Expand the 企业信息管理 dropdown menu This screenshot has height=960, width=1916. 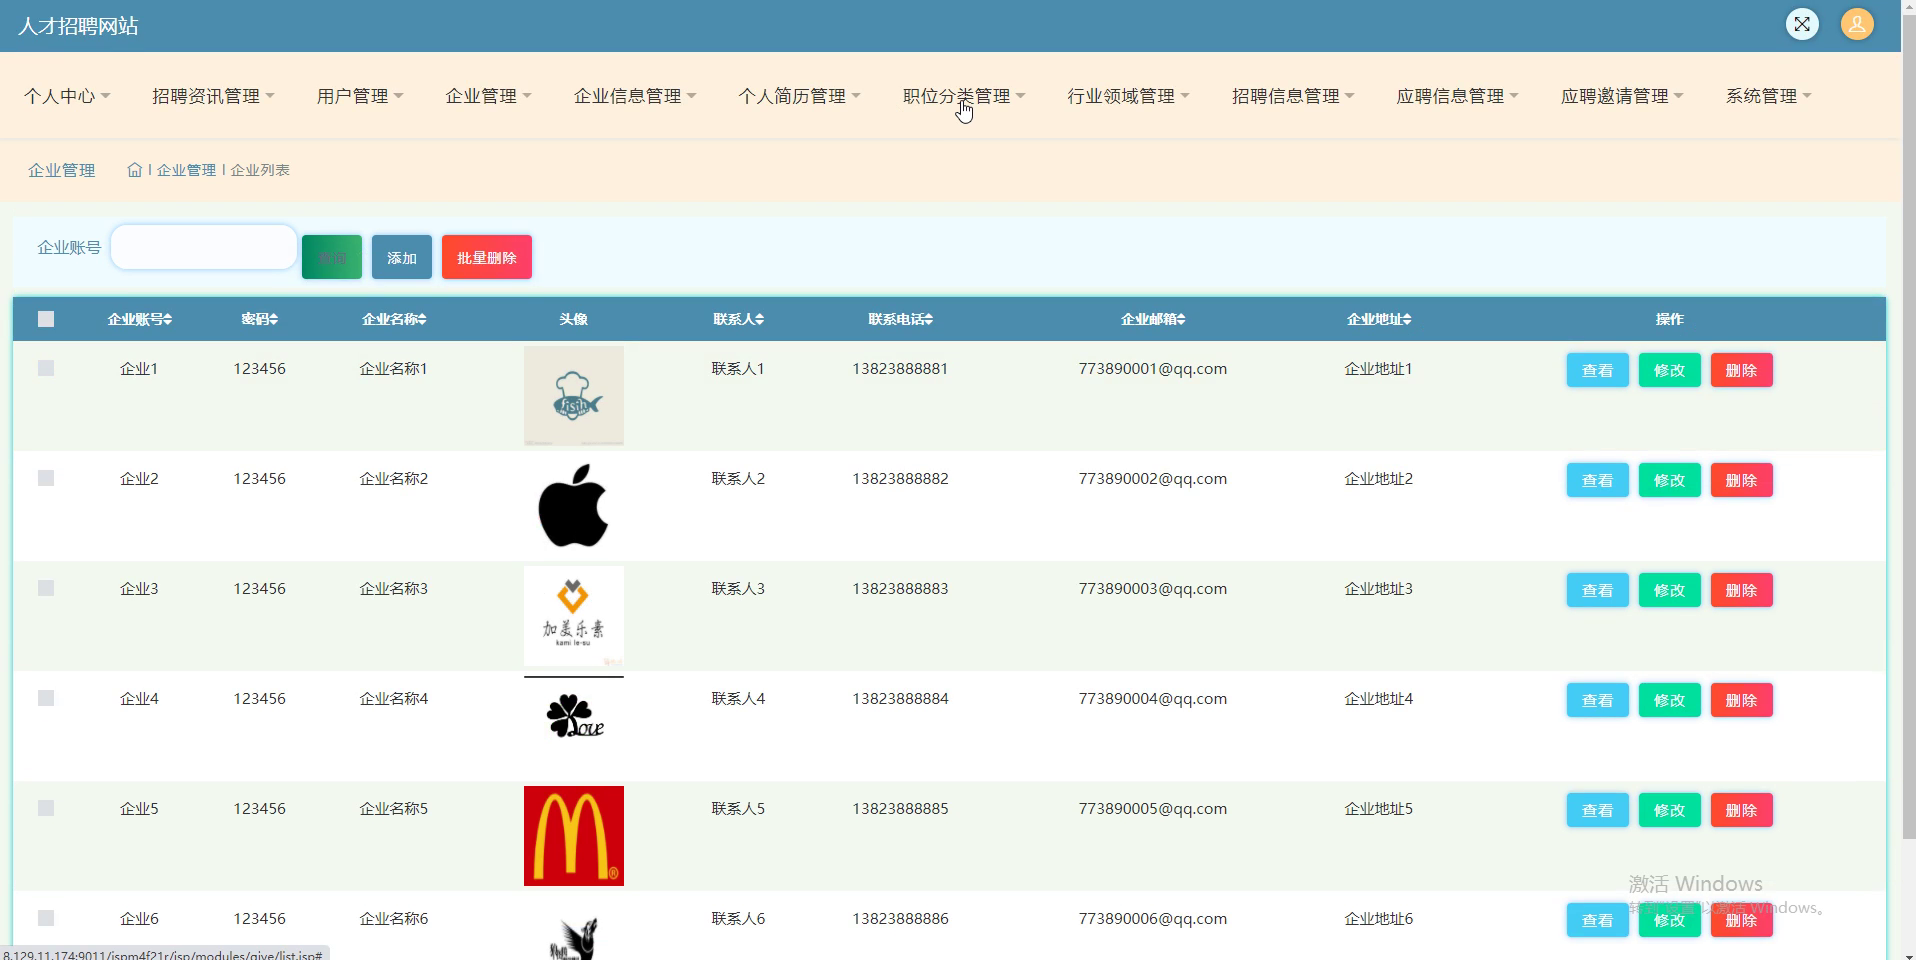coord(635,96)
